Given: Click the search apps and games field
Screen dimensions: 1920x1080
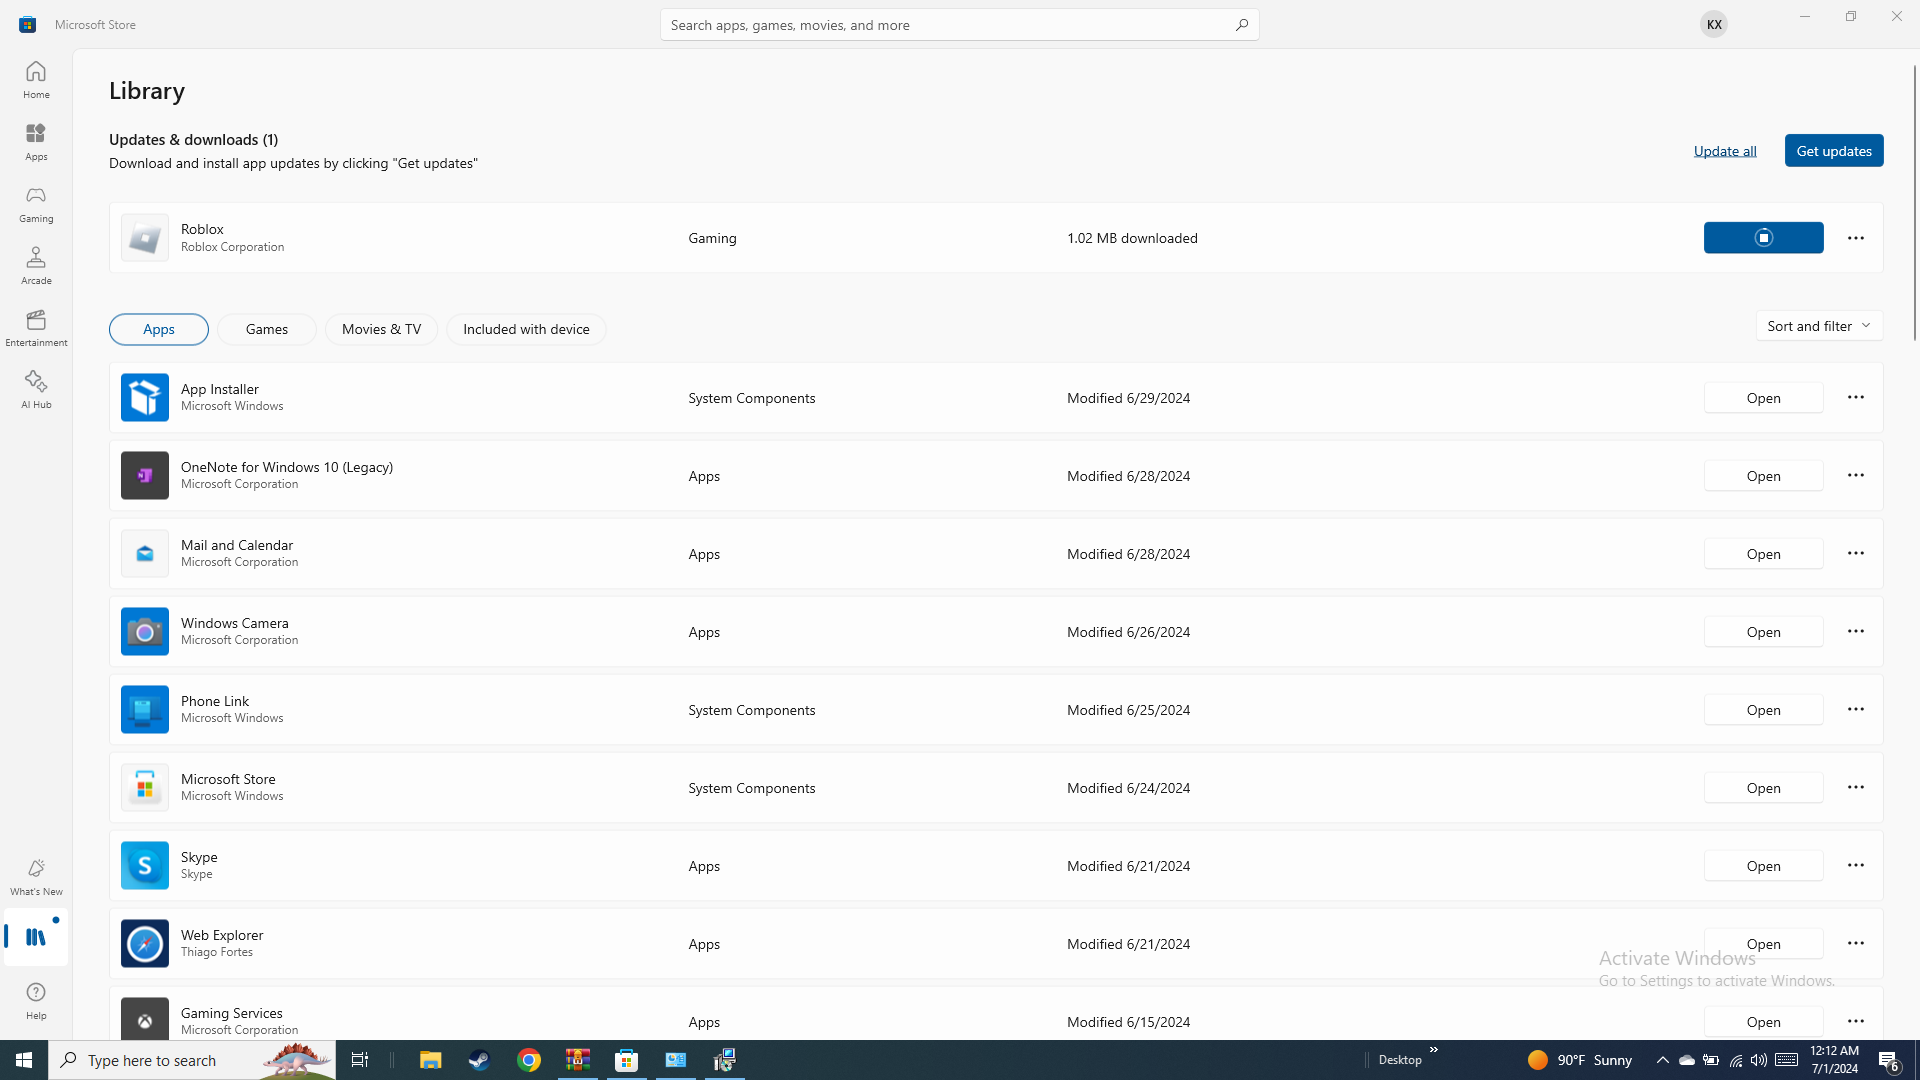Looking at the screenshot, I should [959, 24].
